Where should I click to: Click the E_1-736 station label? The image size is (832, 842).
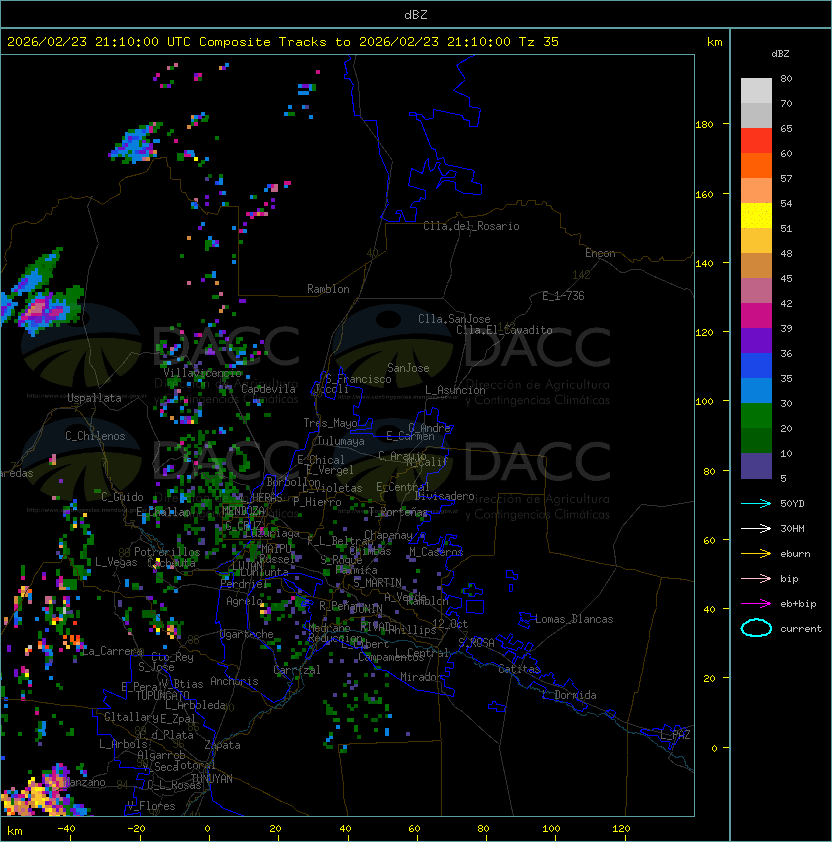(563, 296)
